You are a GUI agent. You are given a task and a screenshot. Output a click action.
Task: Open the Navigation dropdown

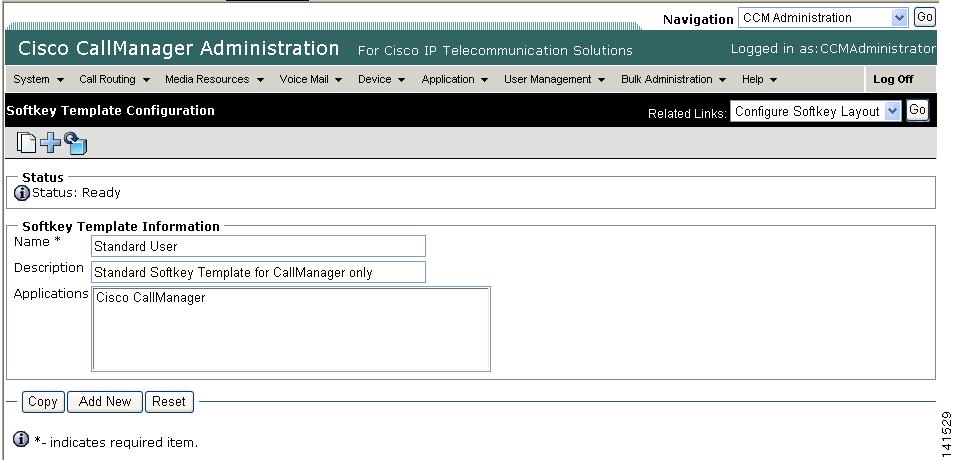(x=823, y=18)
